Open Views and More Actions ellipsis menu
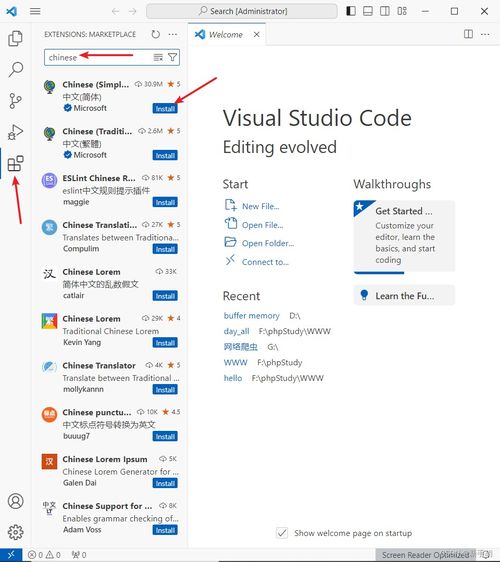Screen dimensions: 500x562 [173, 34]
